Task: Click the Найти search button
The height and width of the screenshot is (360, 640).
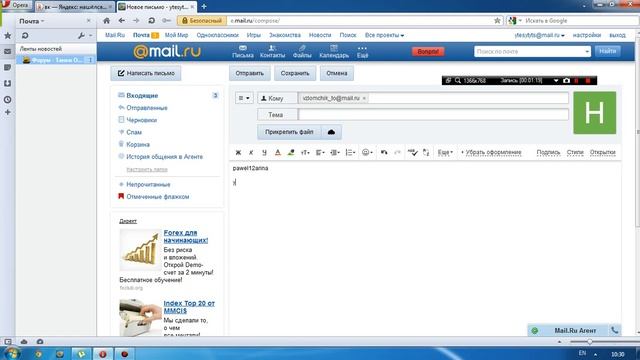Action: point(608,51)
